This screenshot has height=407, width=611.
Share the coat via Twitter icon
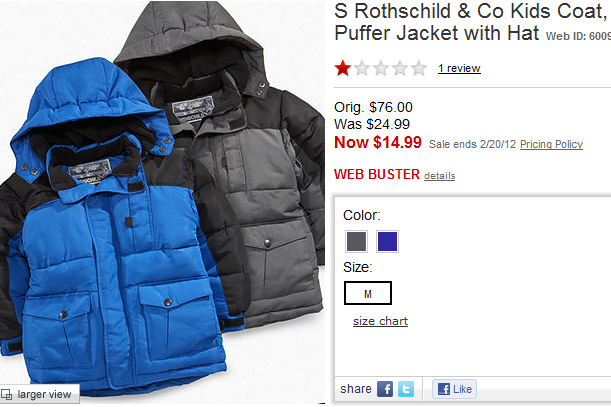coord(406,389)
